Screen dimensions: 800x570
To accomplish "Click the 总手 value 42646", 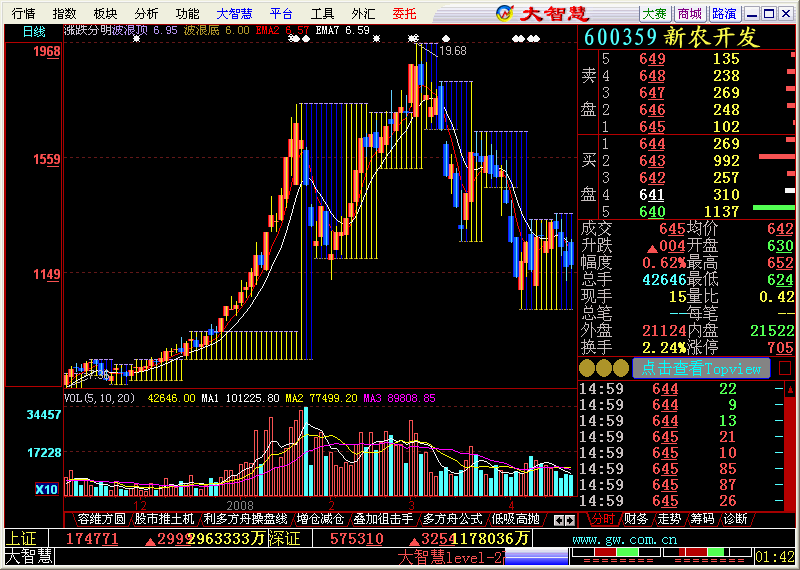I will pos(664,280).
